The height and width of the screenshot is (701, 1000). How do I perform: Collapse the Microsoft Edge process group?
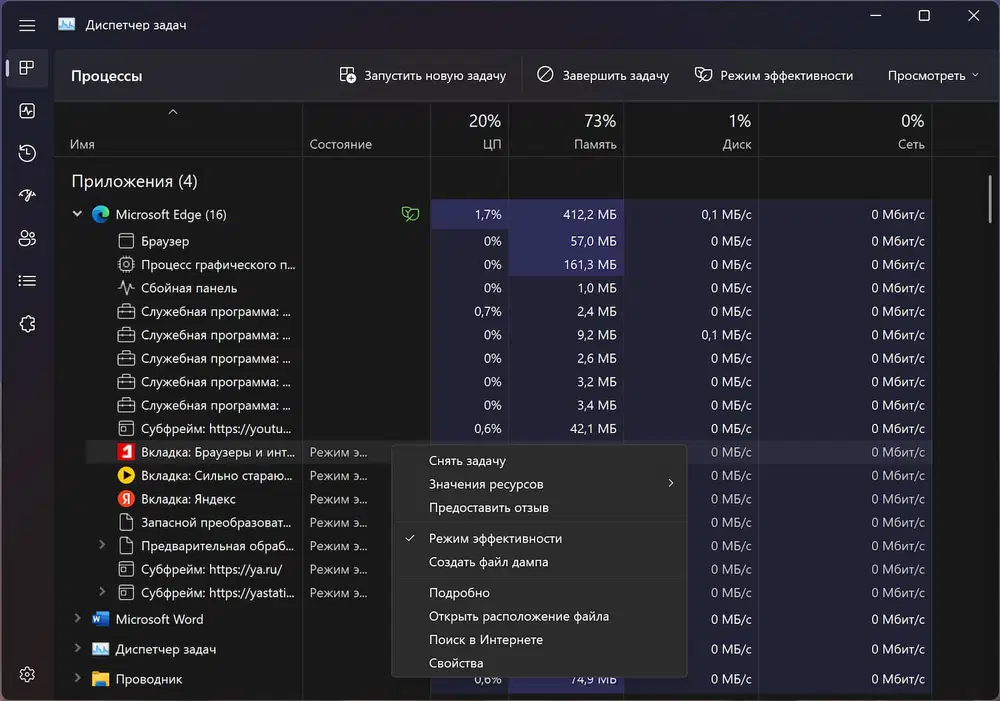click(77, 214)
